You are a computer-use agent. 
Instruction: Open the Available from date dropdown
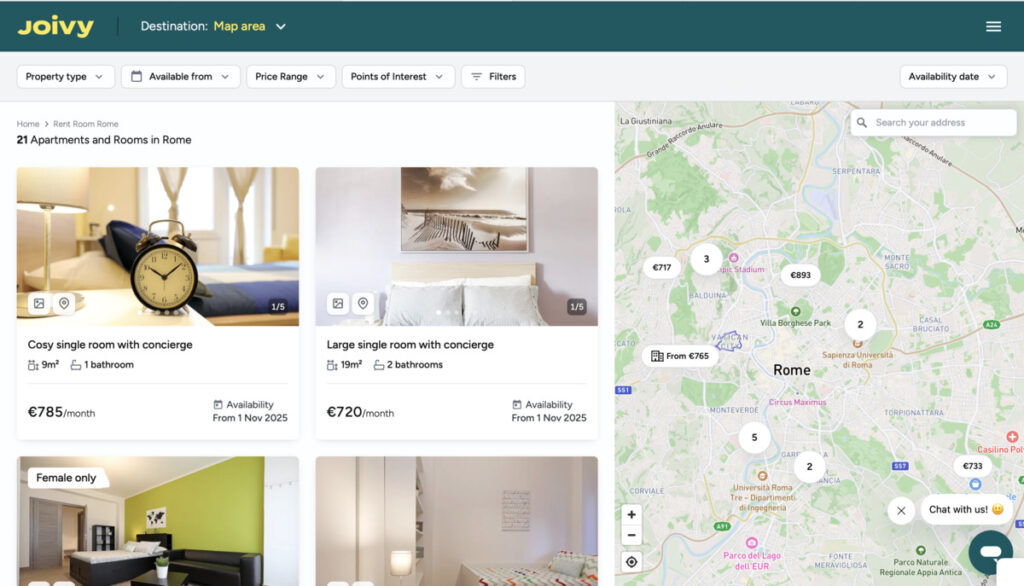pyautogui.click(x=180, y=76)
